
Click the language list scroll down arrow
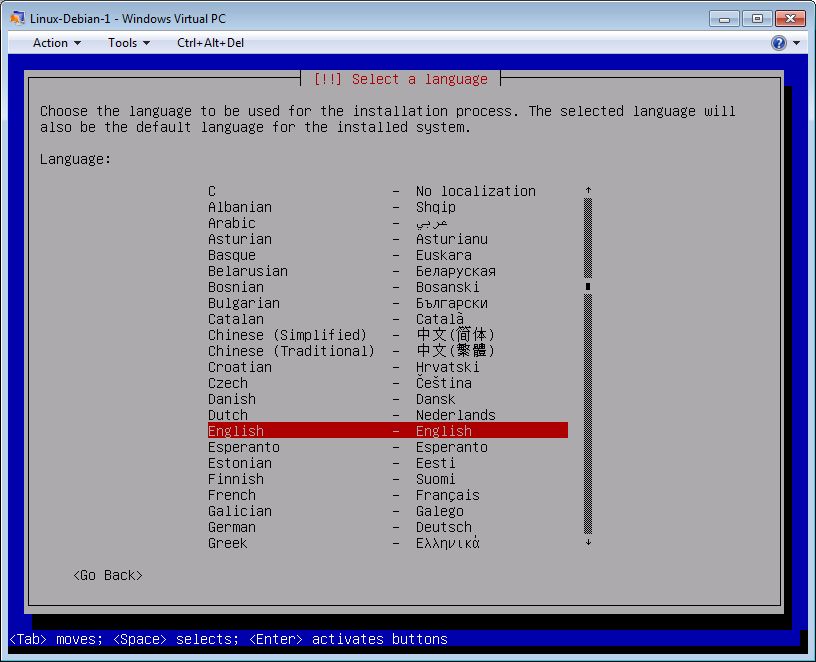coord(588,542)
